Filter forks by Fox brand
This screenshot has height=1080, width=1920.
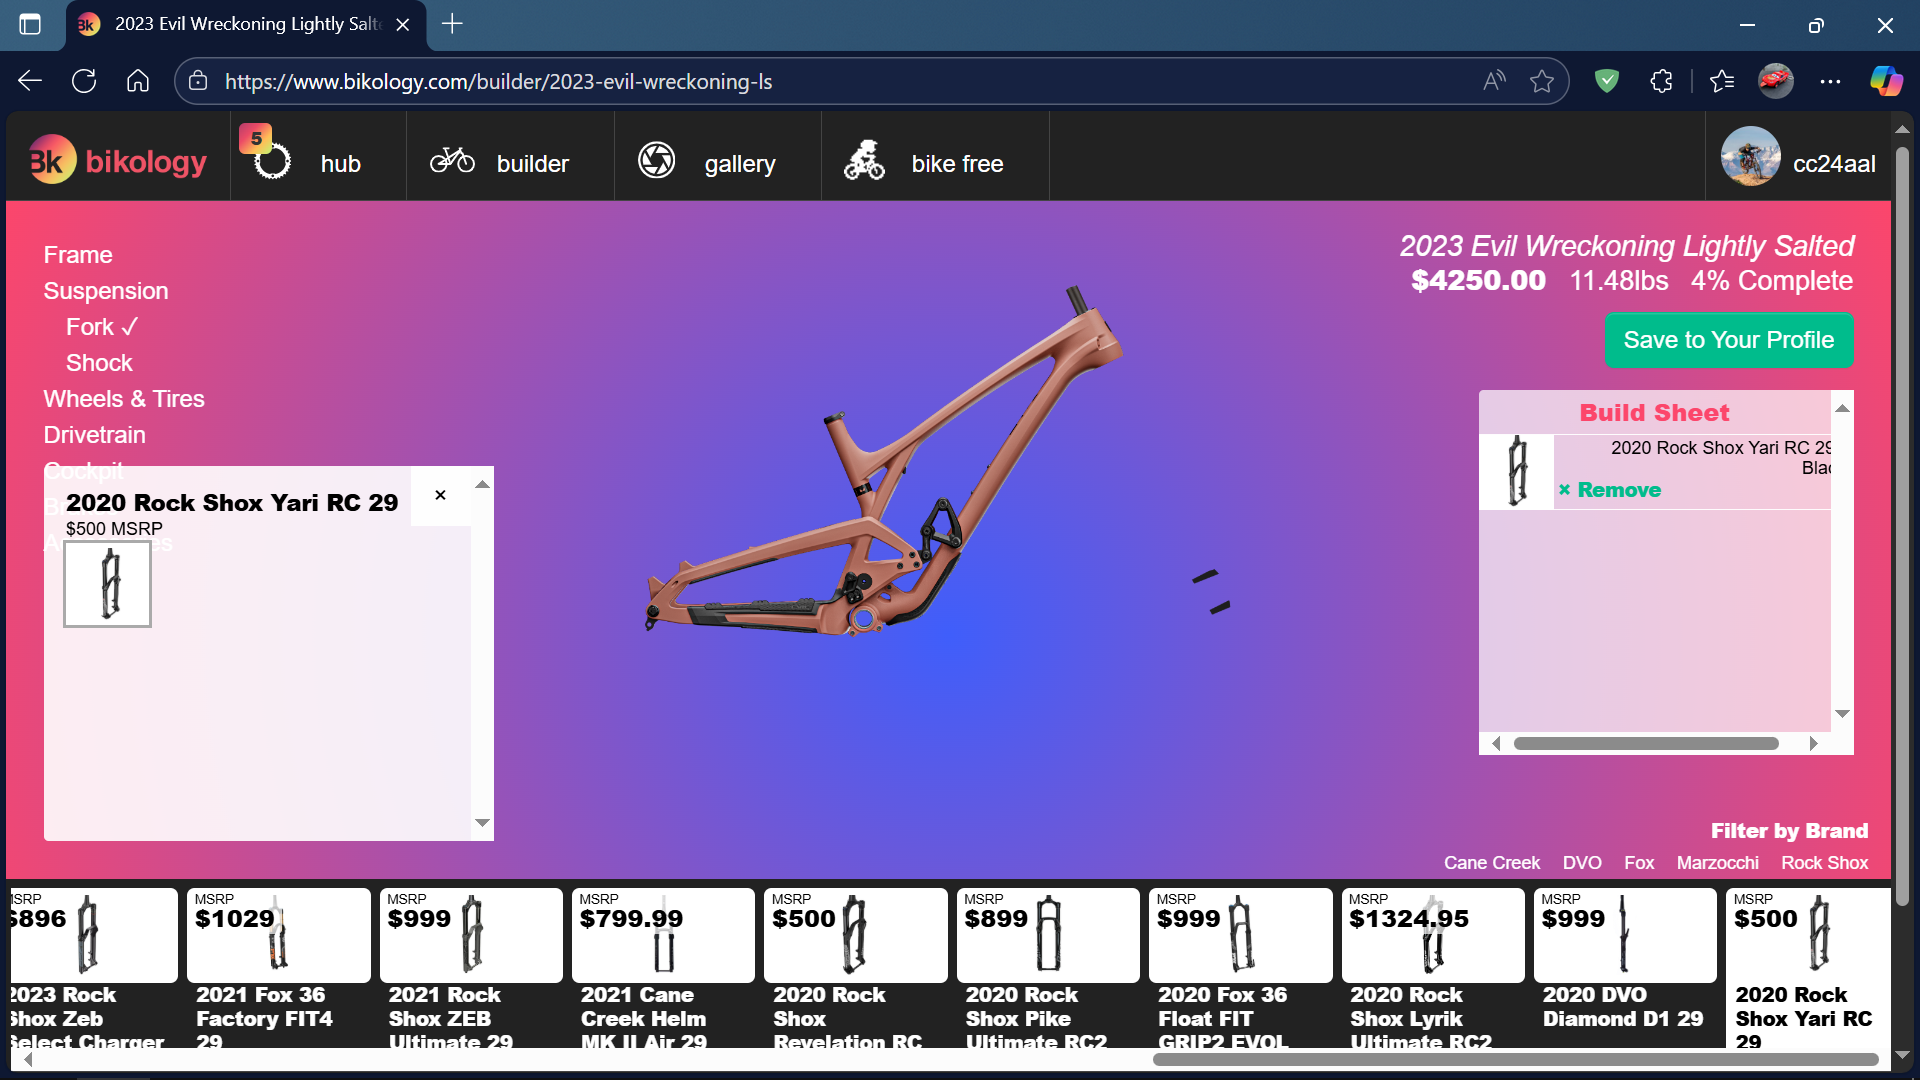click(x=1638, y=863)
